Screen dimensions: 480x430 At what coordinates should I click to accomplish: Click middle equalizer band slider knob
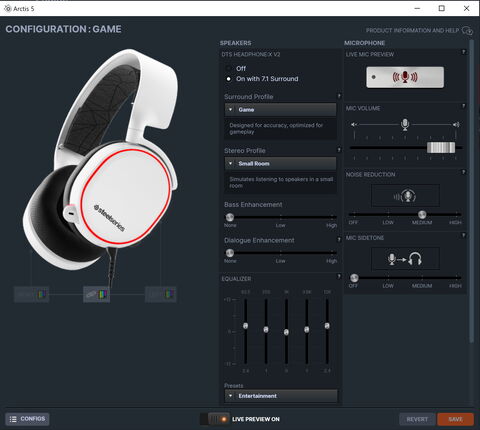[x=286, y=332]
